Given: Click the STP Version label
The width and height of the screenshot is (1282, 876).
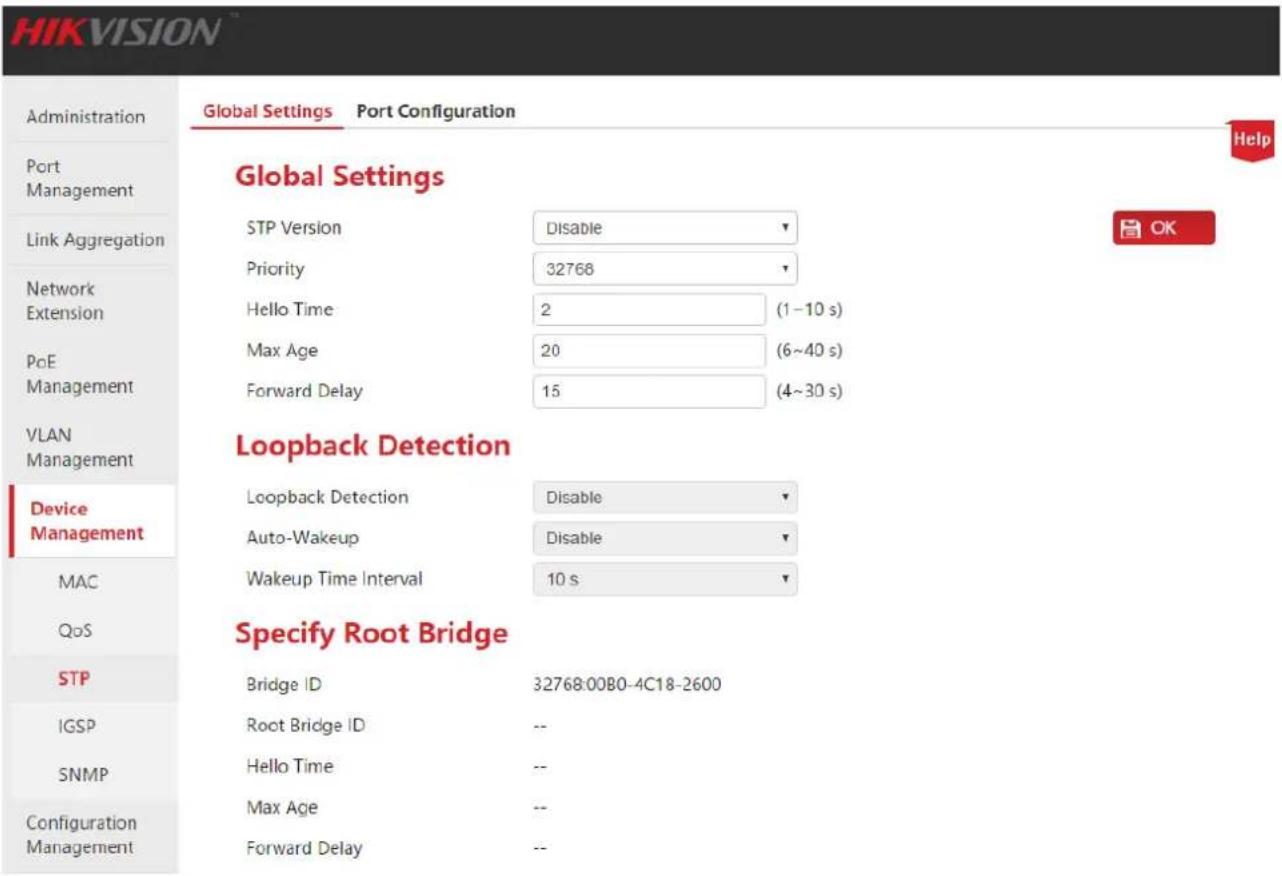Looking at the screenshot, I should 294,228.
